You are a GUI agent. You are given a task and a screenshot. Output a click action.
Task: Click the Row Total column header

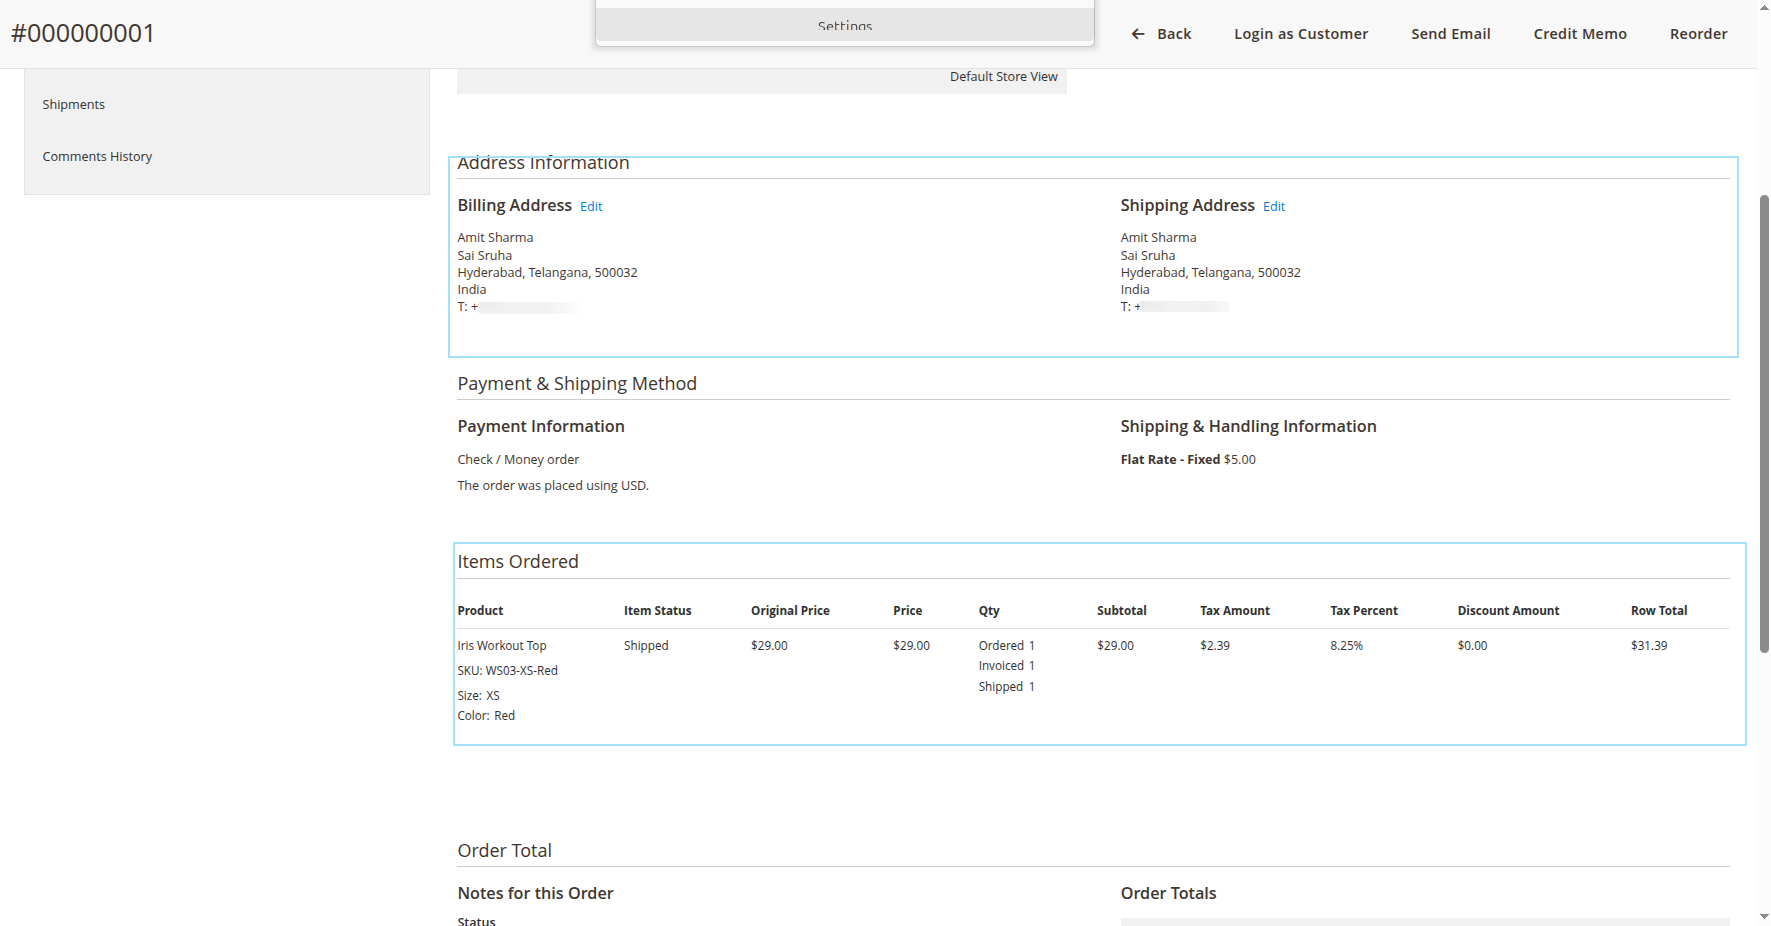[x=1658, y=611]
